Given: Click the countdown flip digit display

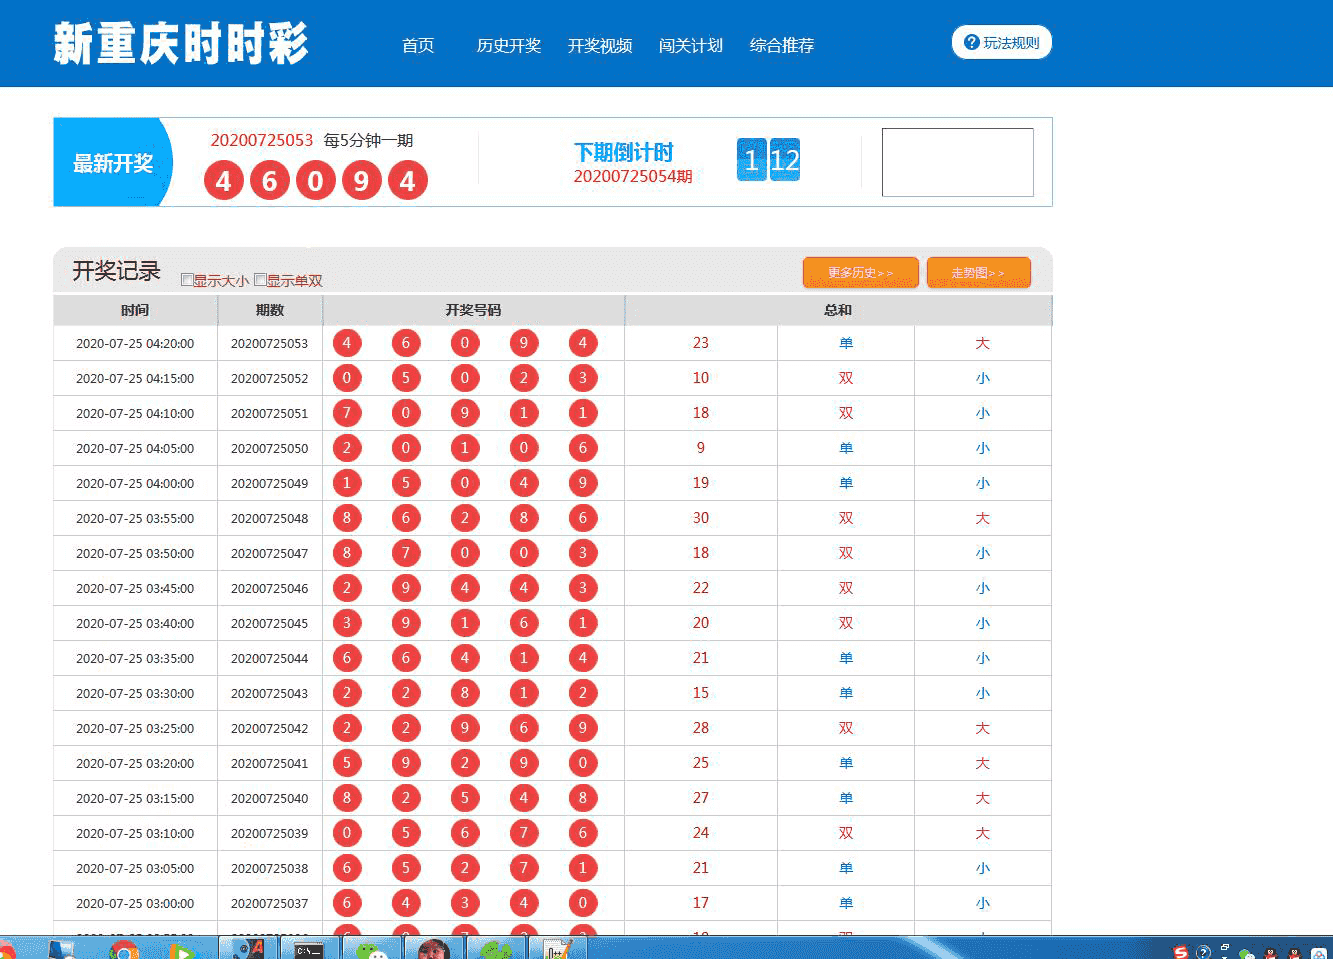Looking at the screenshot, I should click(x=767, y=159).
